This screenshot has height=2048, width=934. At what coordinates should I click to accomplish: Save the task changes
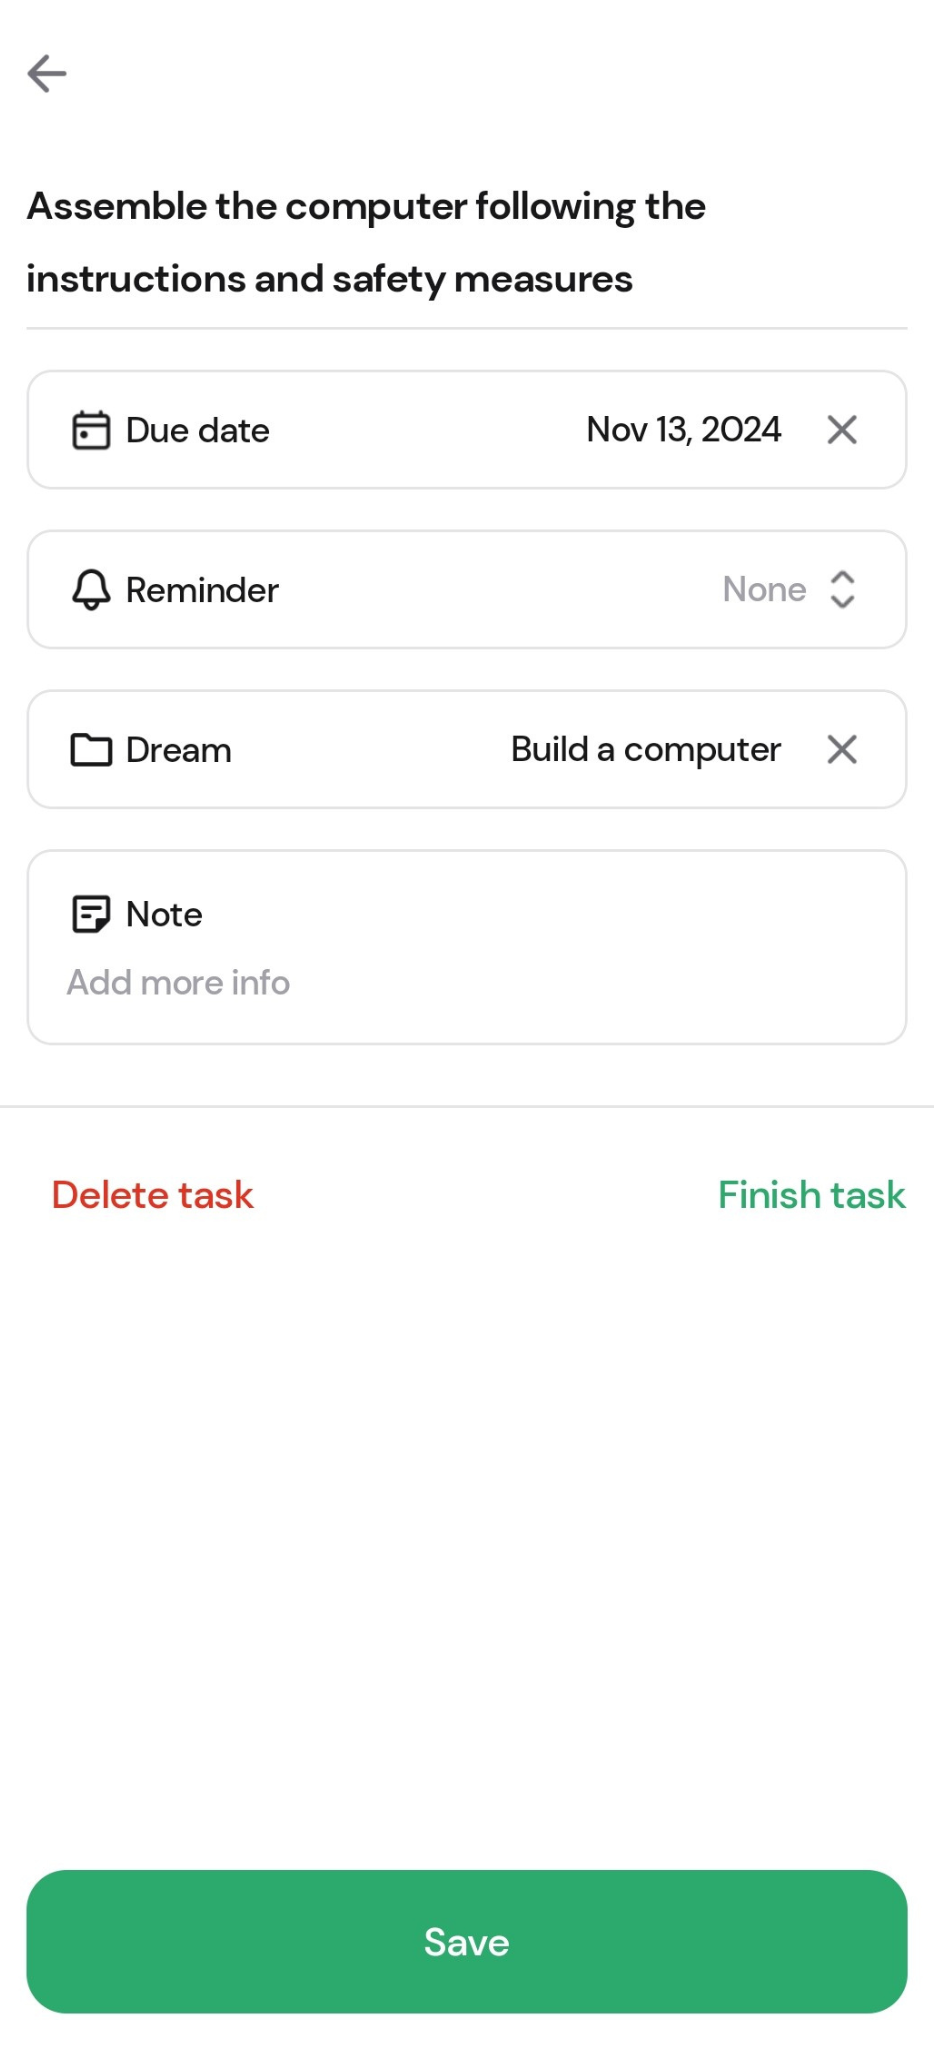click(467, 1942)
